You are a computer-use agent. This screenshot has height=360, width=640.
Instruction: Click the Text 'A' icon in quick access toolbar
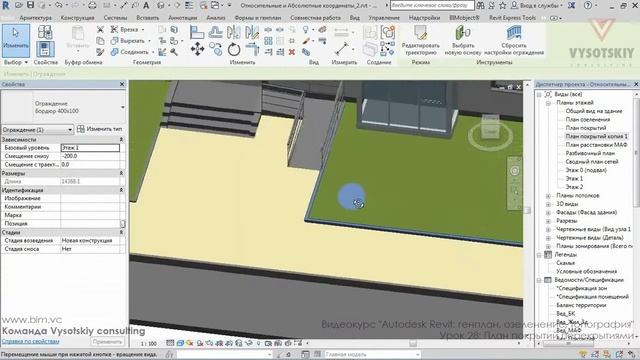(x=146, y=5)
